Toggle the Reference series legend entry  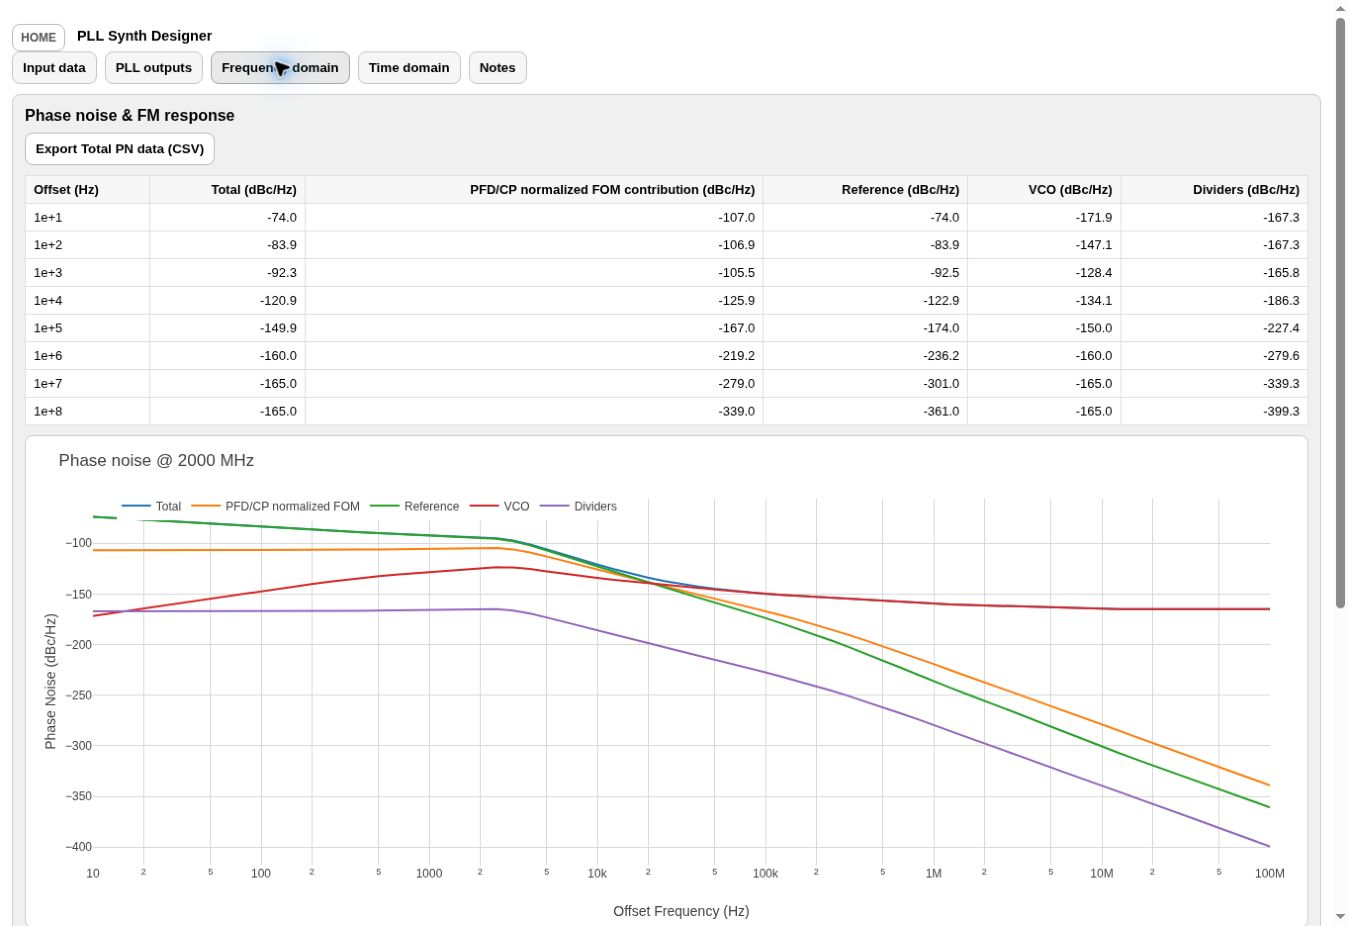pos(415,506)
